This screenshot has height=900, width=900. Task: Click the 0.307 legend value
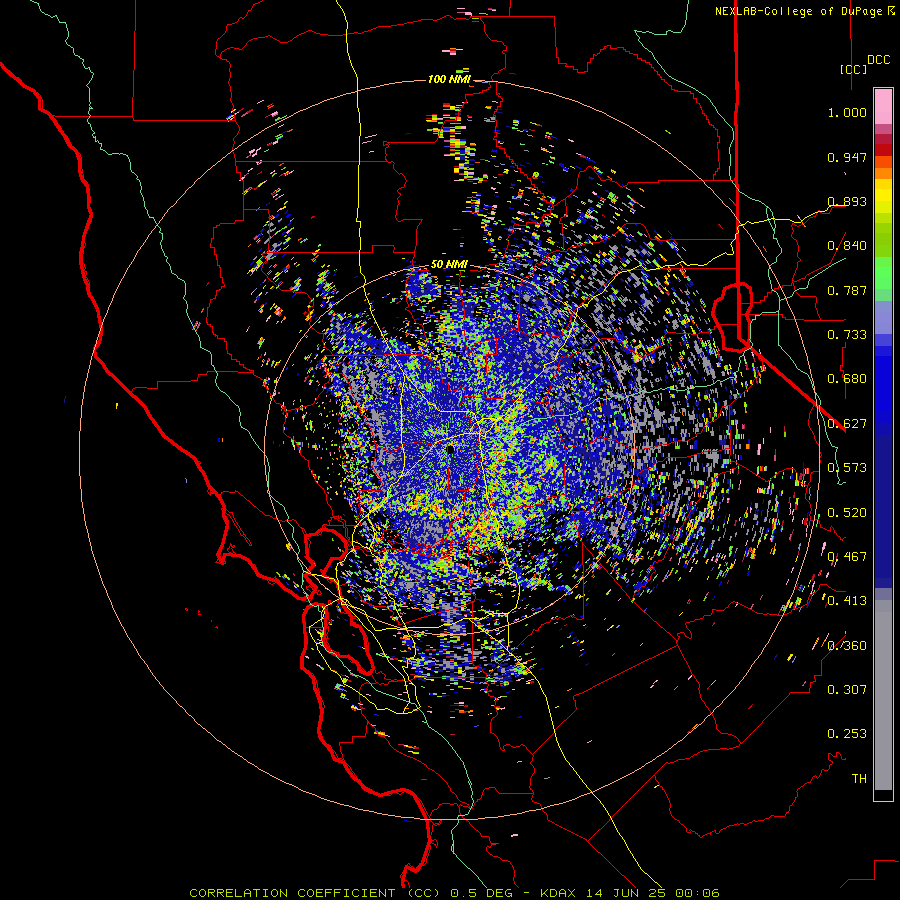click(x=847, y=689)
